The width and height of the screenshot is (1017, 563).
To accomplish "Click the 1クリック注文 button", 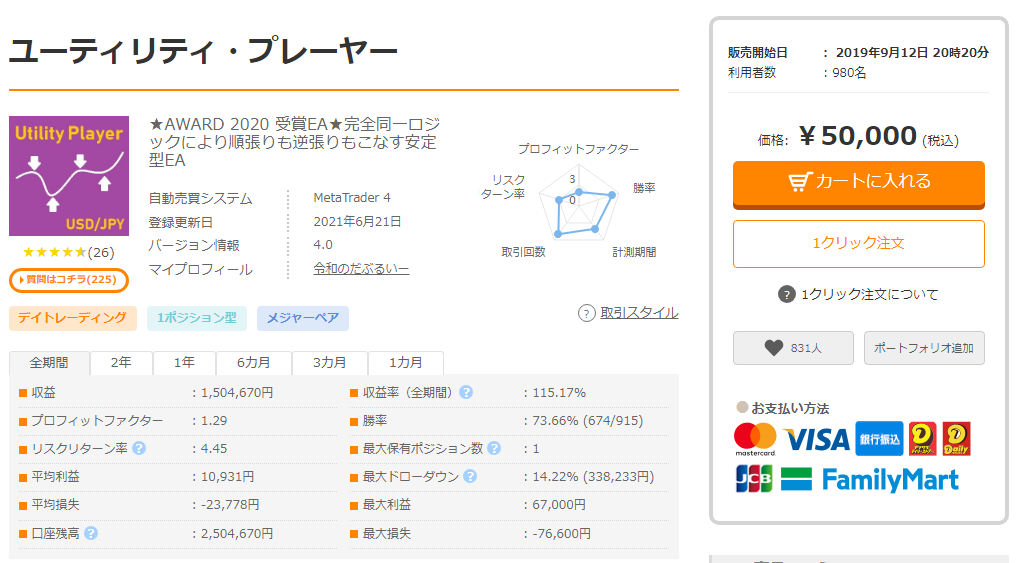I will click(x=858, y=243).
